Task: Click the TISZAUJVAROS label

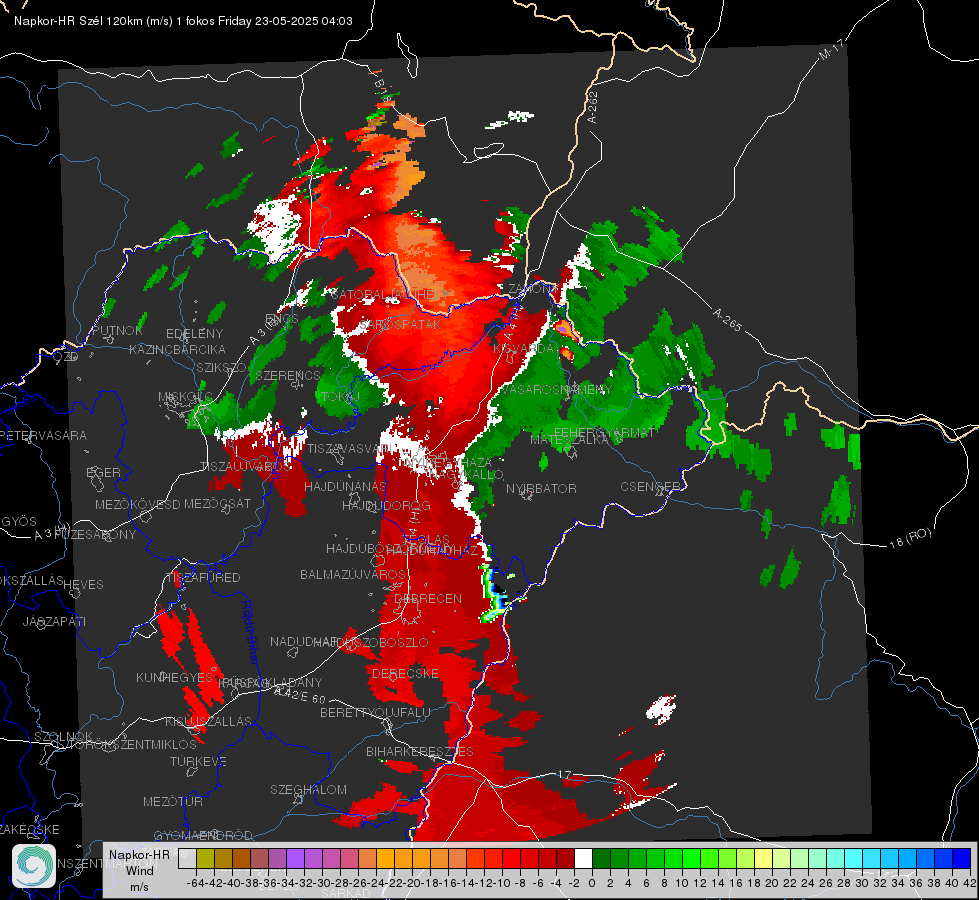Action: coord(245,466)
